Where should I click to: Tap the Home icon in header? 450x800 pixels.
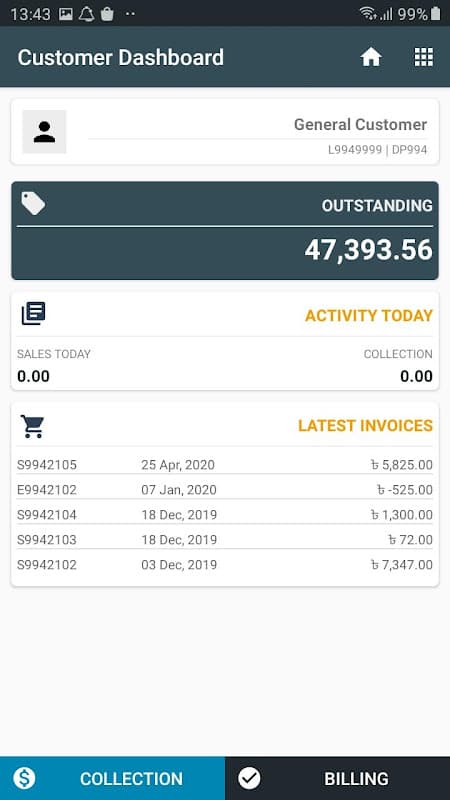(x=371, y=57)
